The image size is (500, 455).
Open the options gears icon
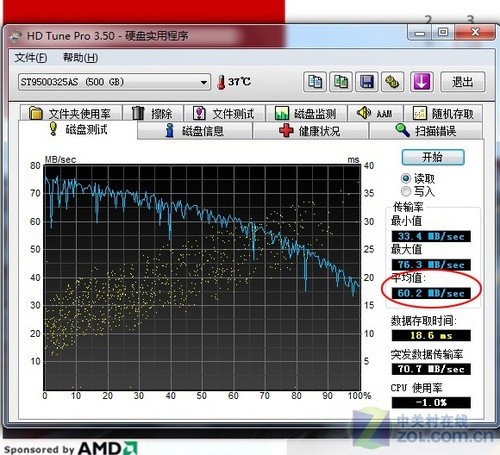[x=393, y=82]
